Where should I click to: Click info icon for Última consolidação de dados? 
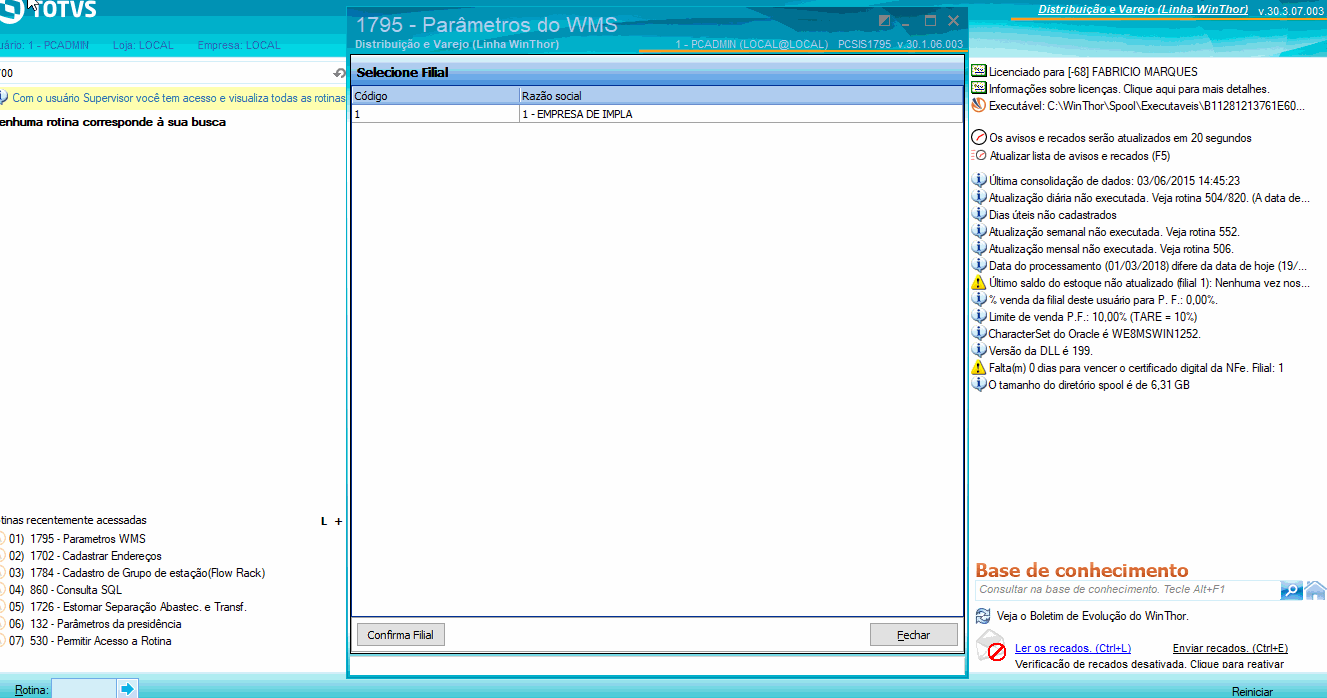pyautogui.click(x=979, y=181)
